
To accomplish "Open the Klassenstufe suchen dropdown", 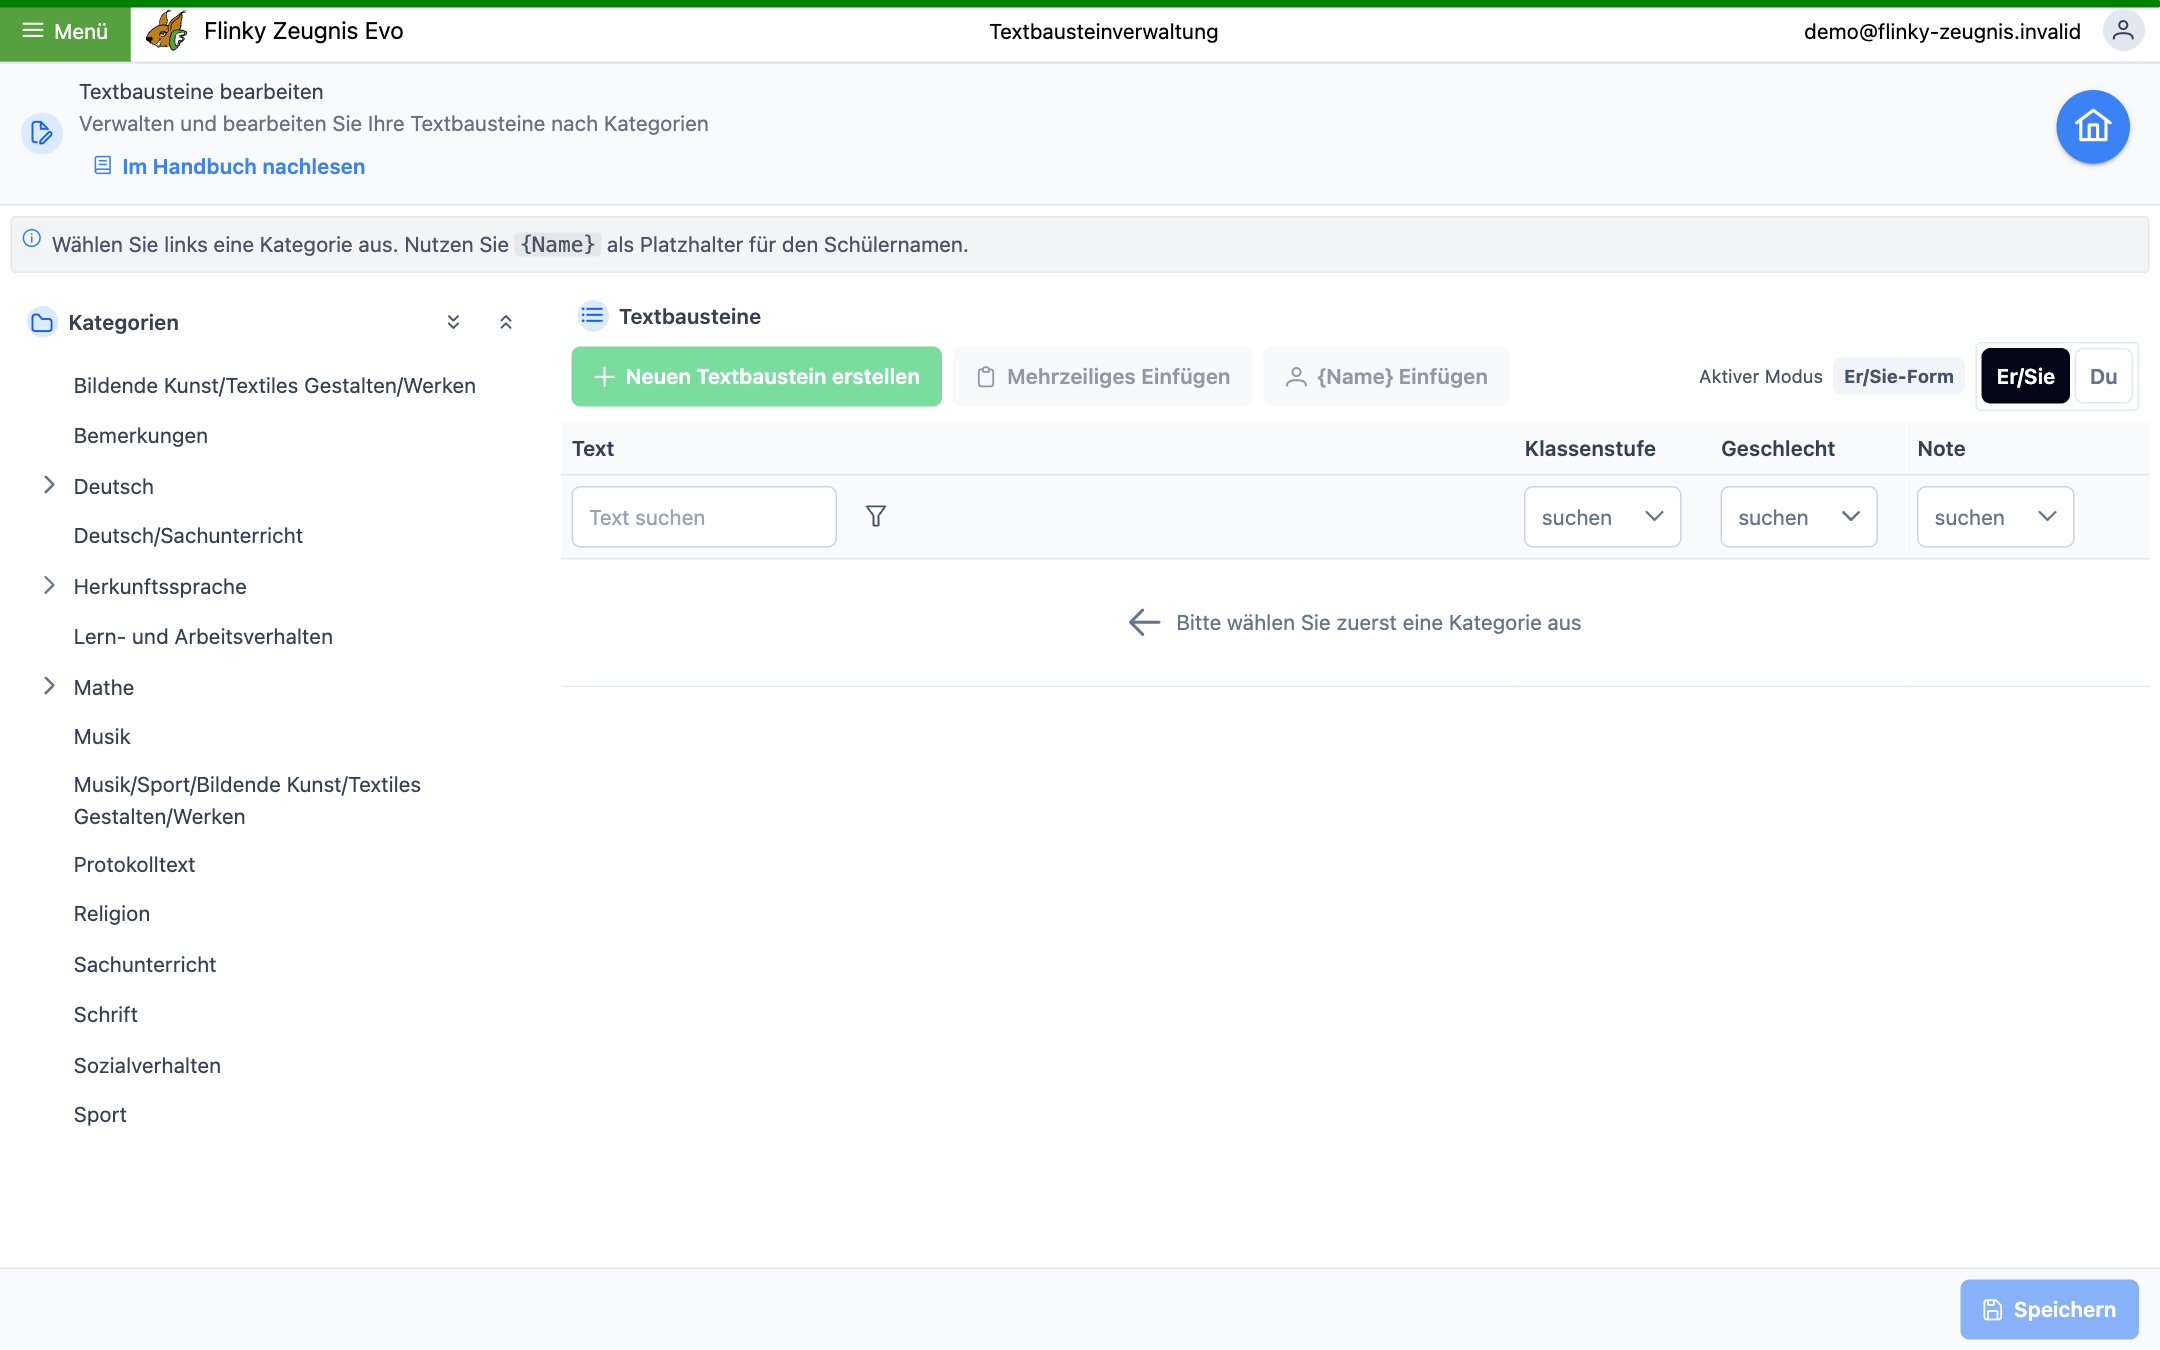I will [1602, 517].
